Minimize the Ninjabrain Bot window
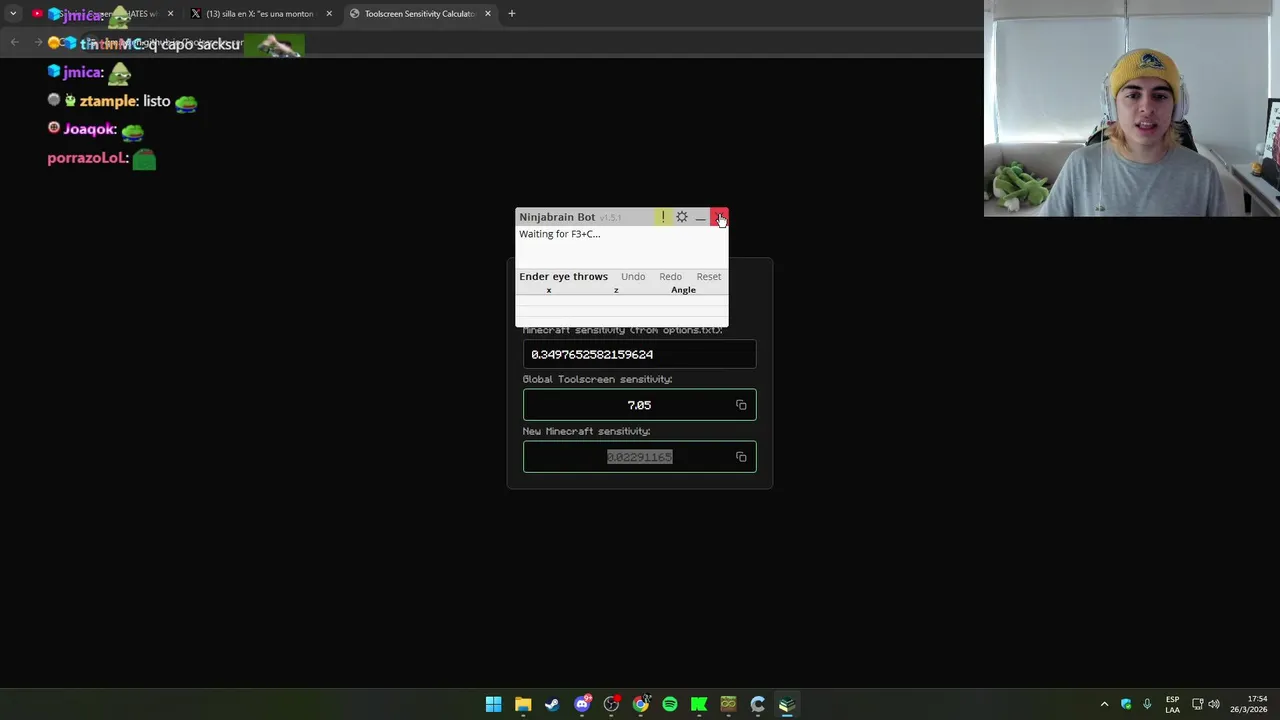Screen dimensions: 1280x720 pyautogui.click(x=700, y=217)
